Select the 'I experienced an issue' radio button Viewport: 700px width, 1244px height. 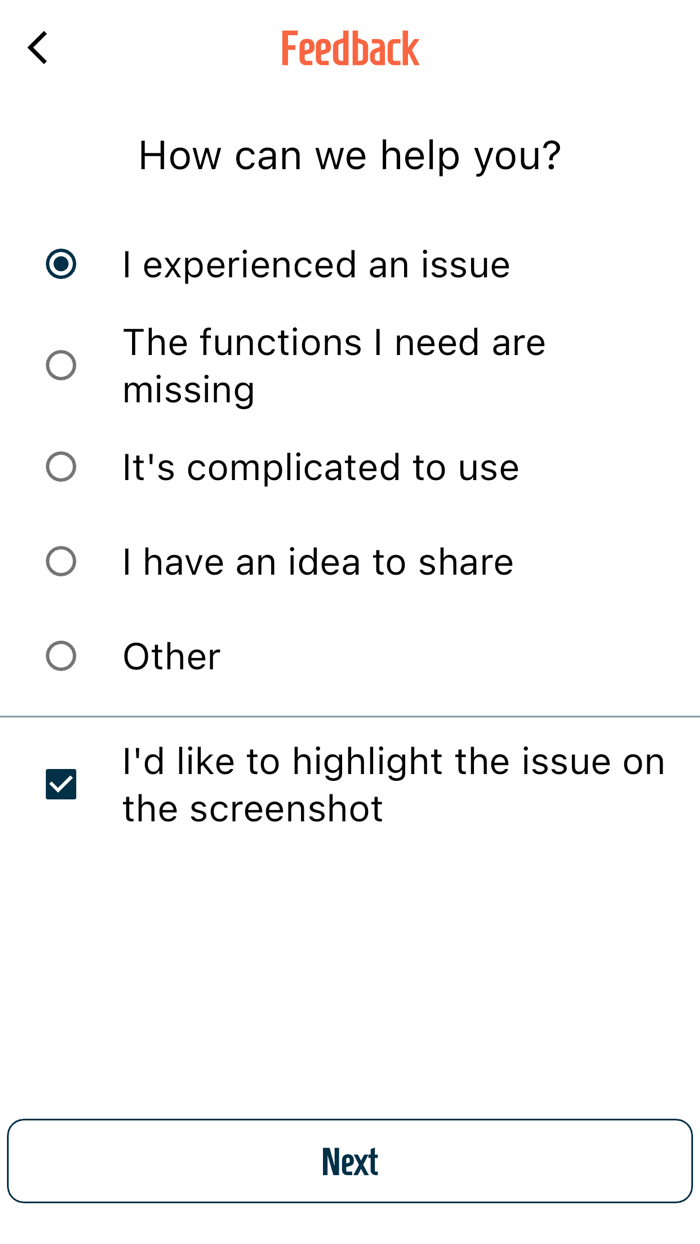click(61, 265)
